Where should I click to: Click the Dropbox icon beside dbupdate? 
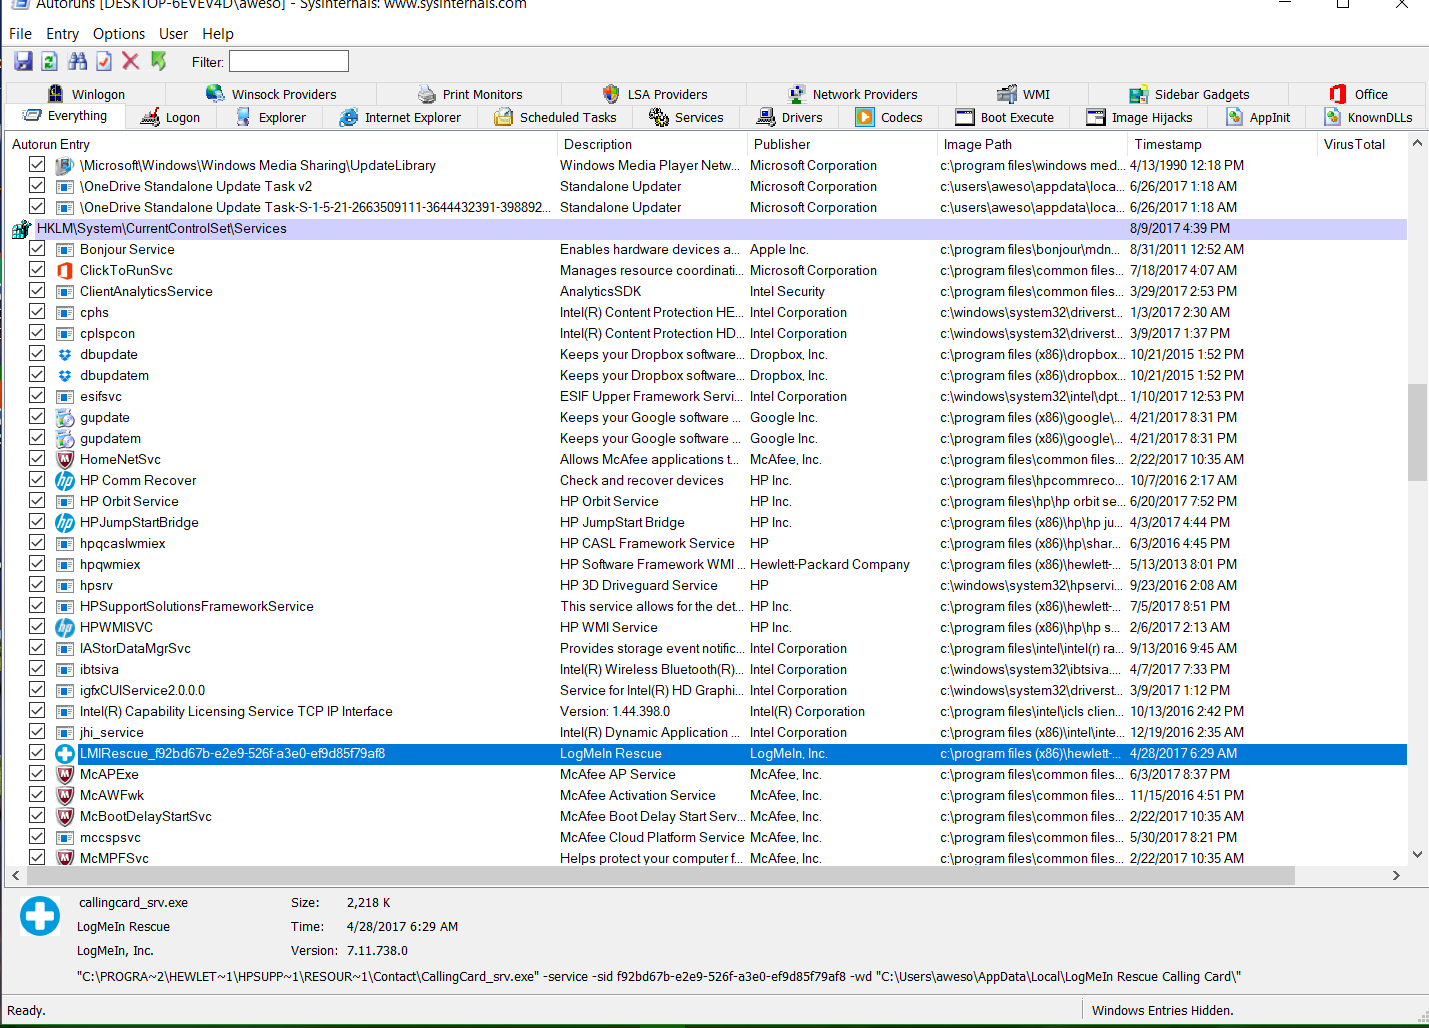click(64, 354)
